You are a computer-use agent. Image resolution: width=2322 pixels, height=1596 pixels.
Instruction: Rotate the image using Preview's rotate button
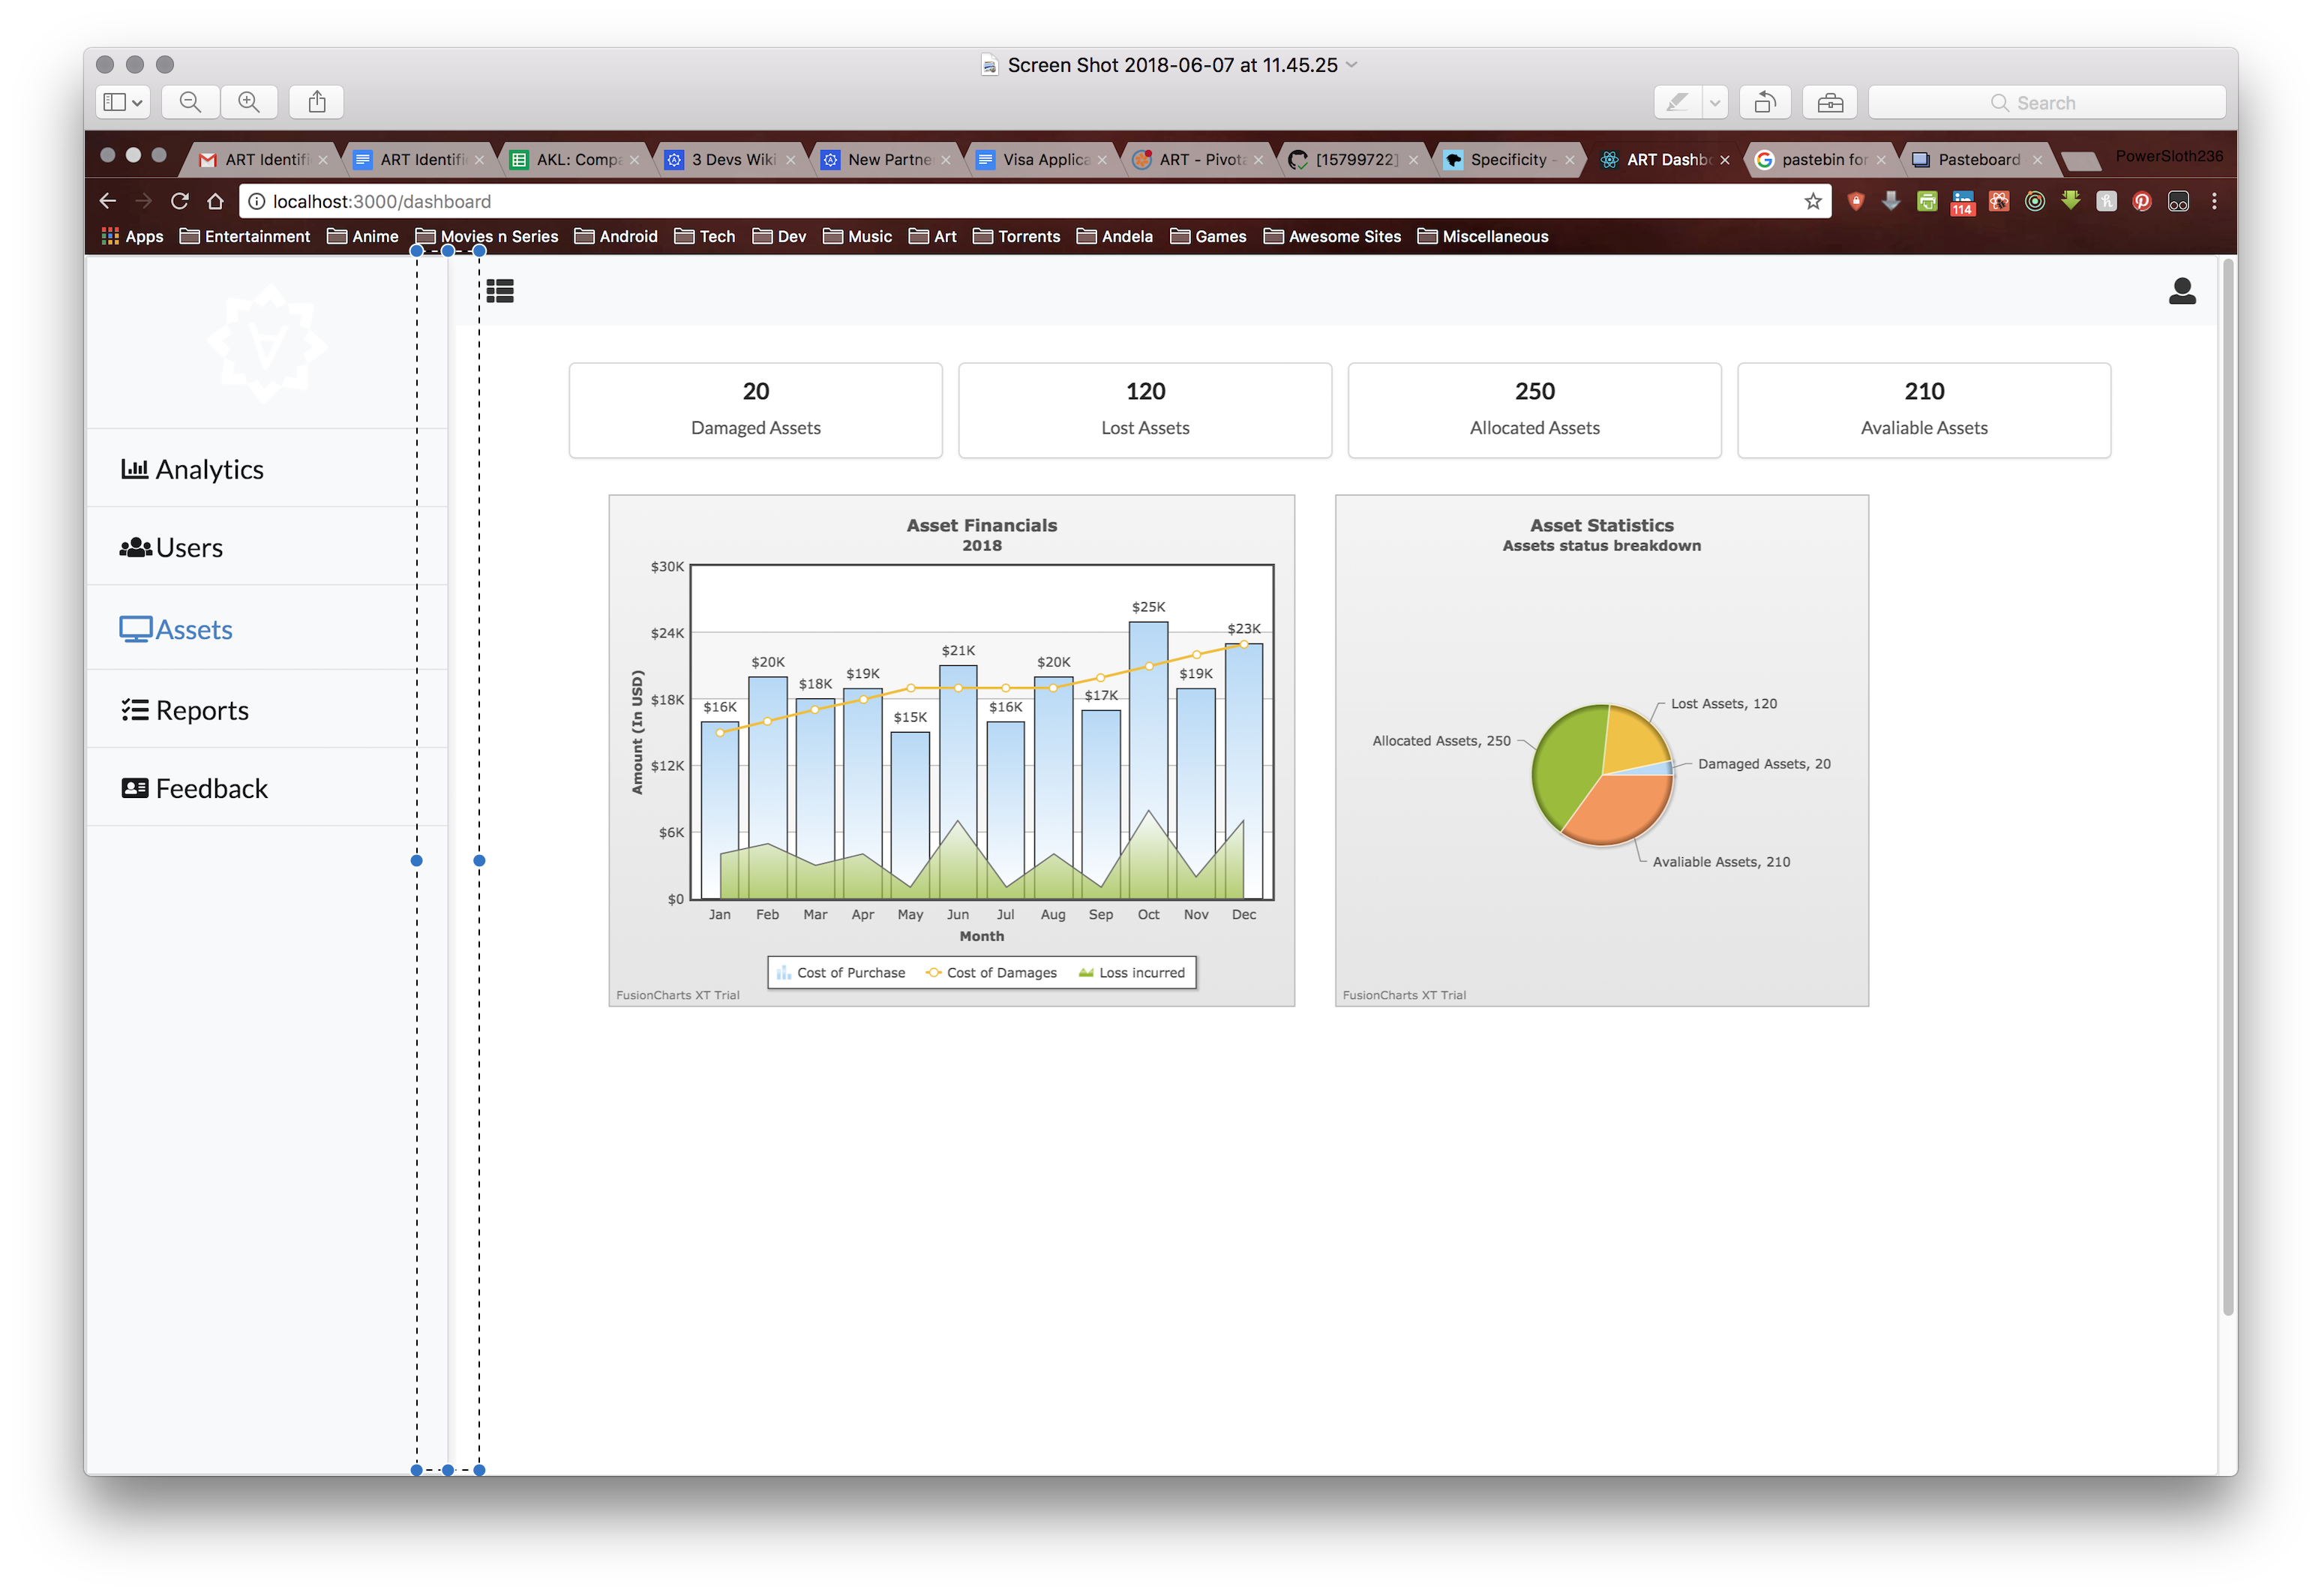[1765, 102]
